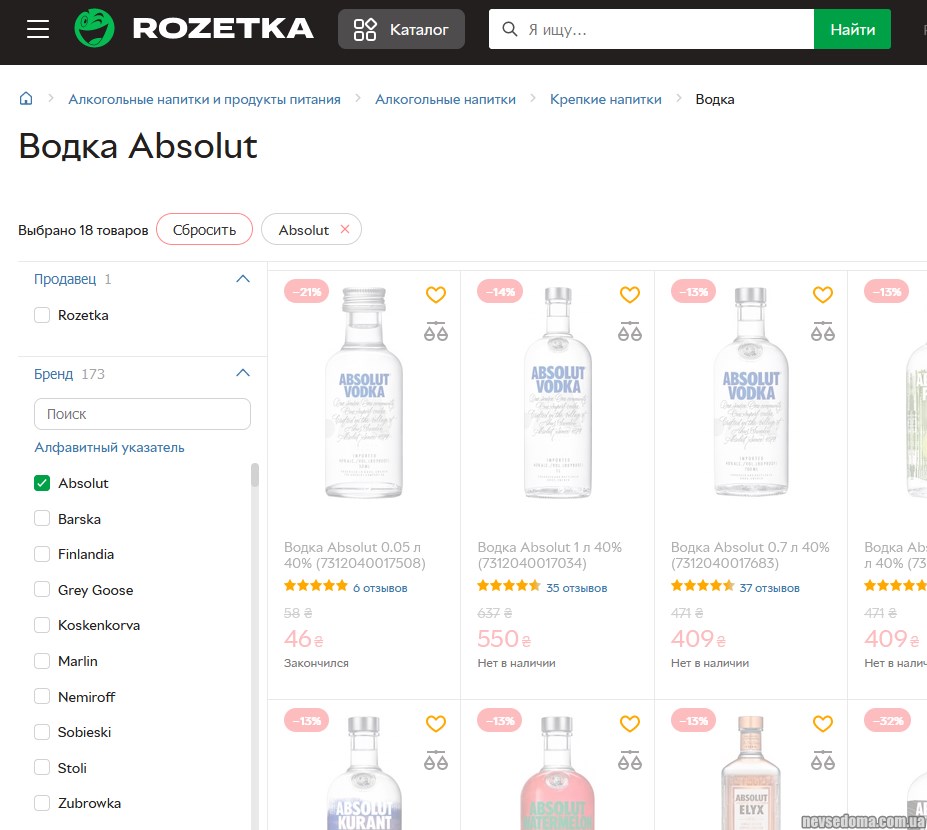Viewport: 927px width, 830px height.
Task: Go to home via breadcrumb house icon
Action: (x=26, y=99)
